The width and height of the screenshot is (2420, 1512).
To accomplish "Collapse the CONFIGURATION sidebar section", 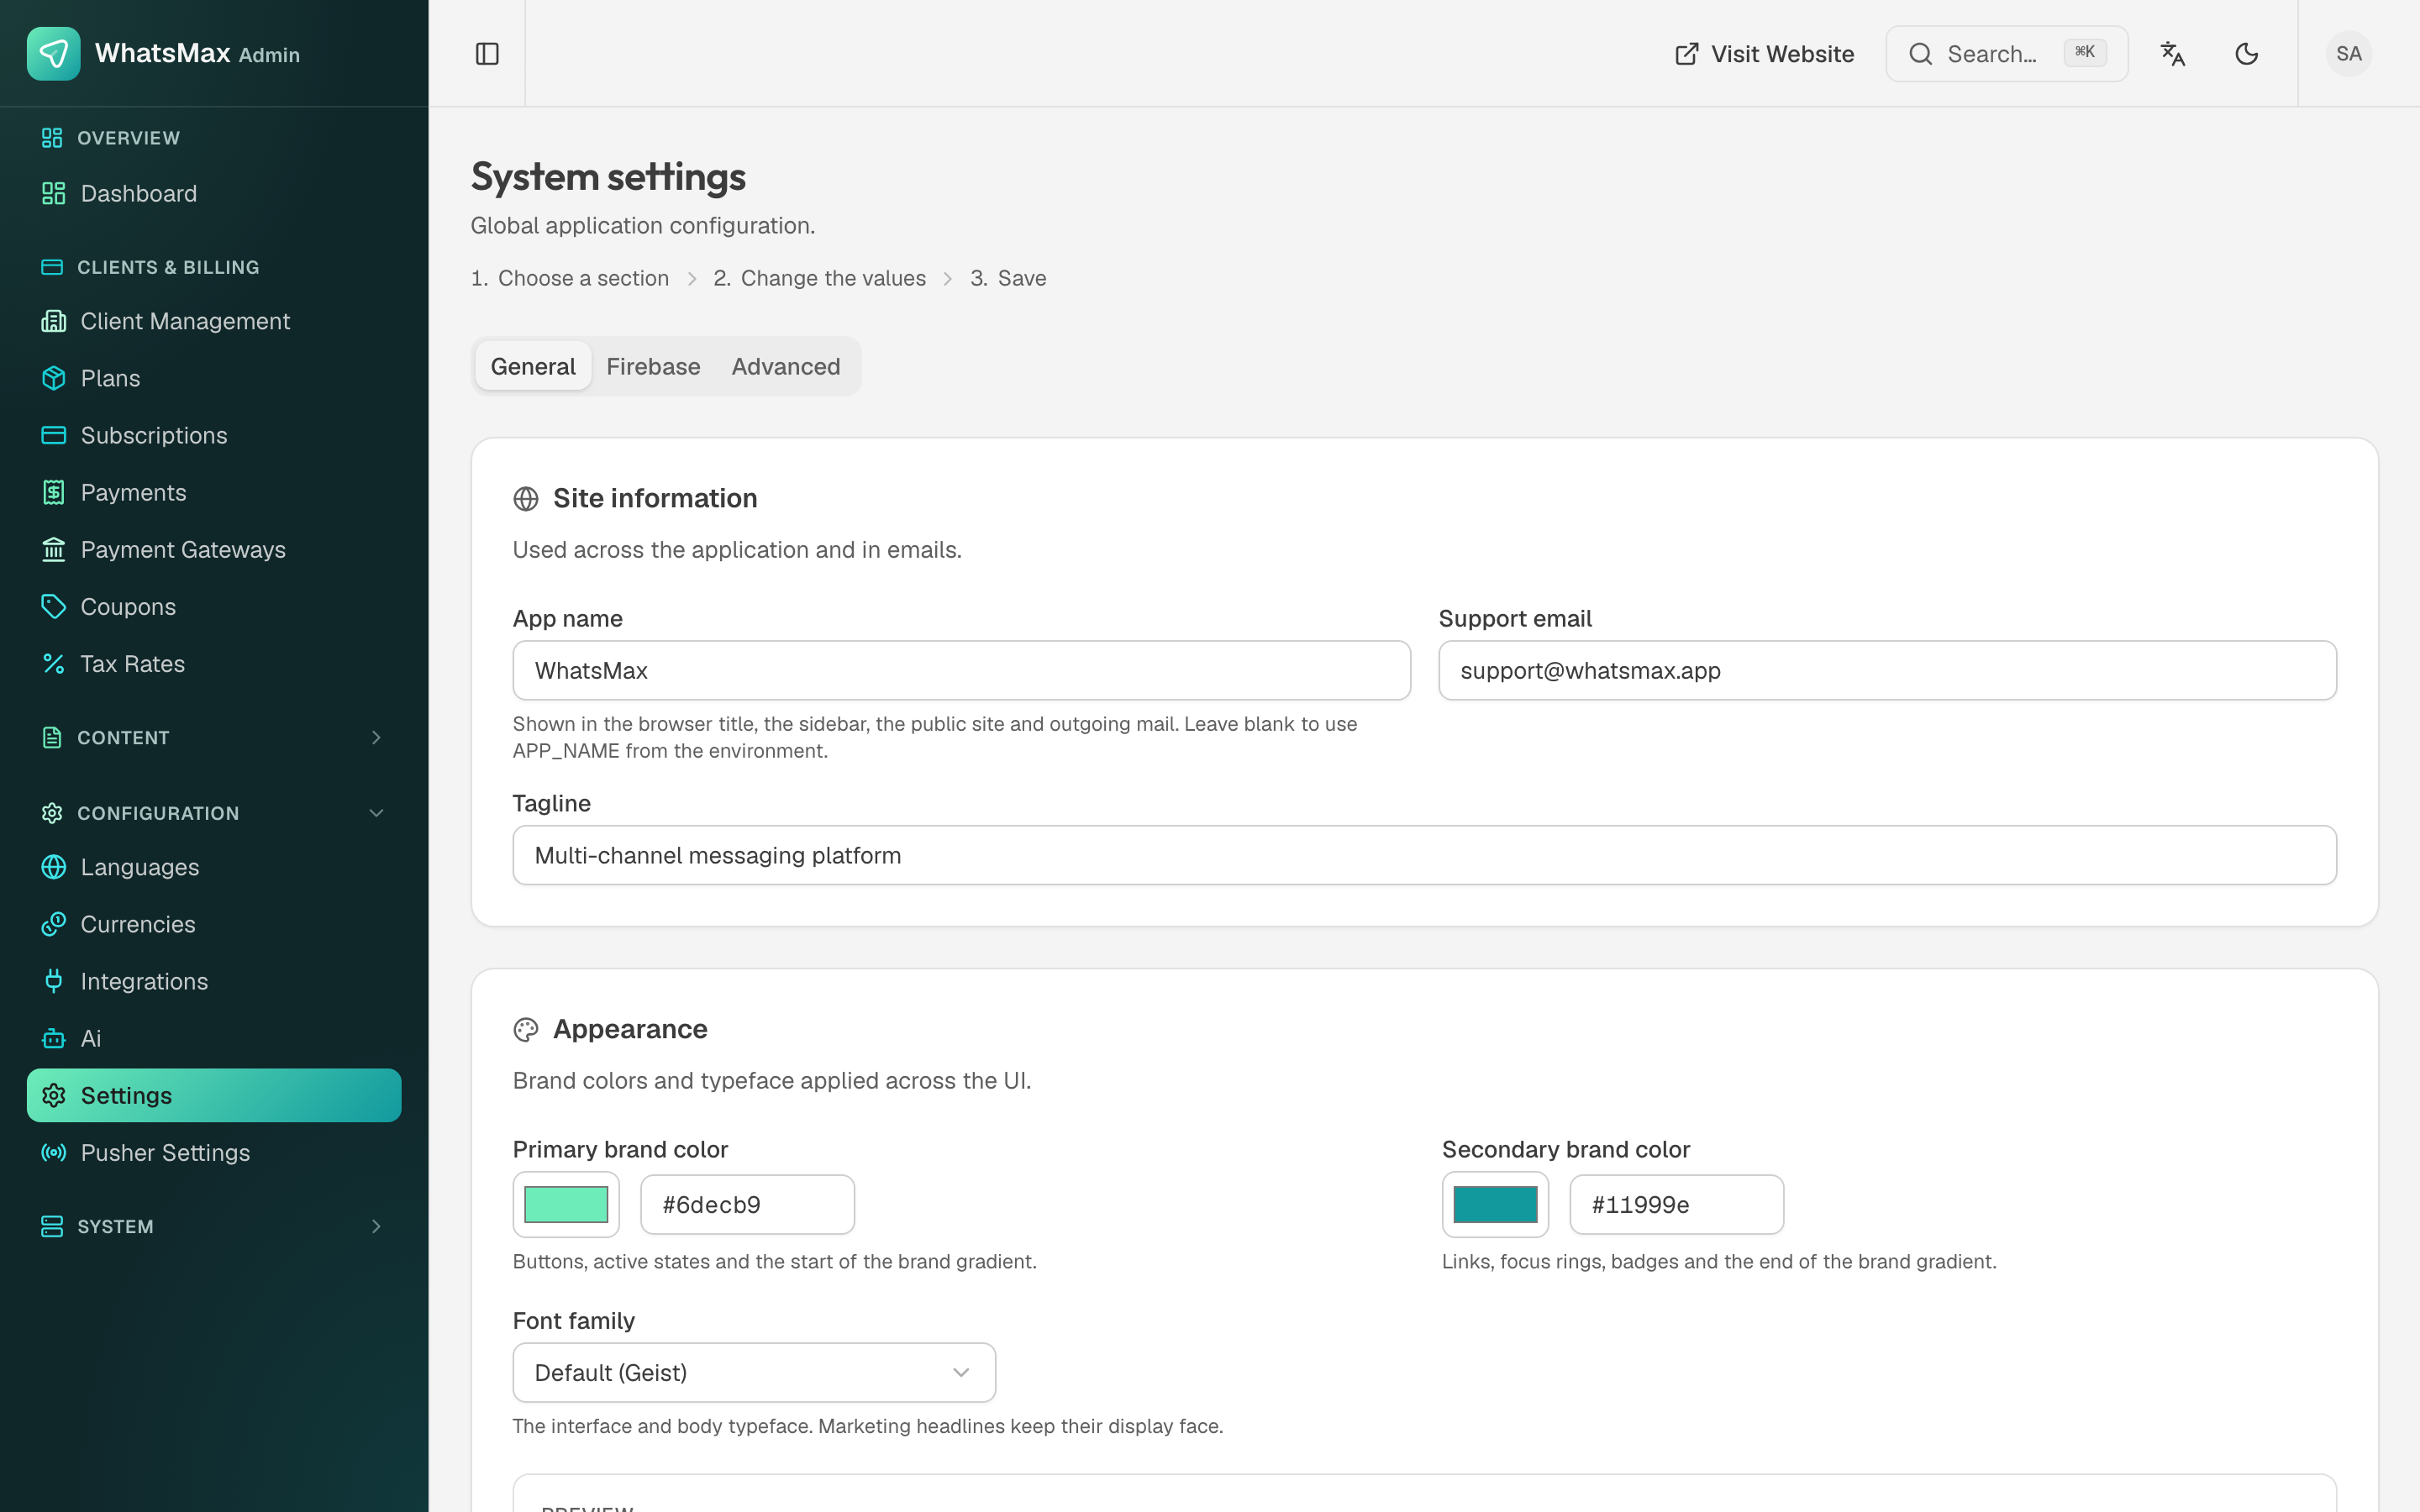I will click(x=214, y=813).
